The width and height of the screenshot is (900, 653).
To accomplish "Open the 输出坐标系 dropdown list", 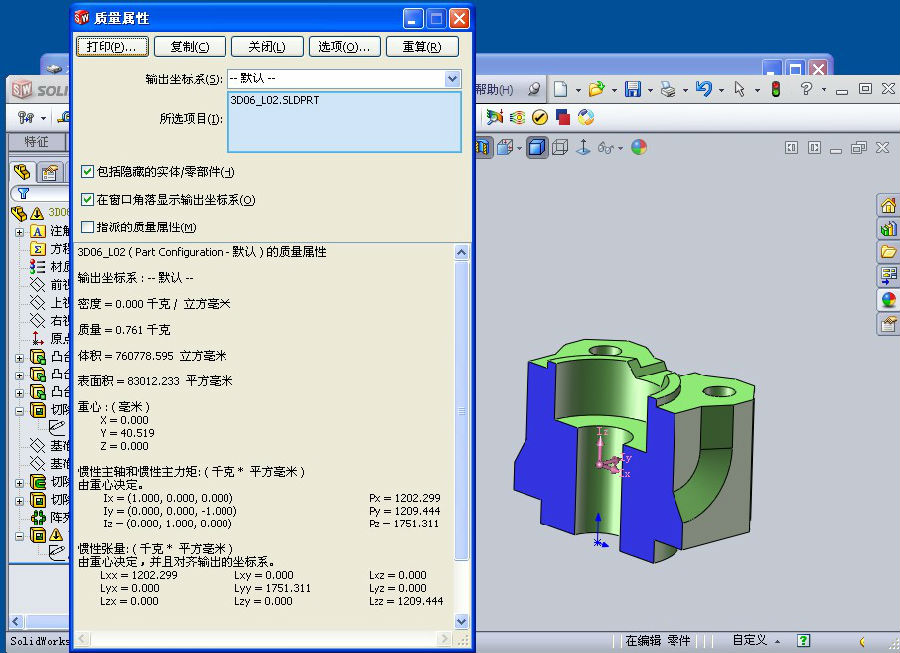I will point(452,78).
